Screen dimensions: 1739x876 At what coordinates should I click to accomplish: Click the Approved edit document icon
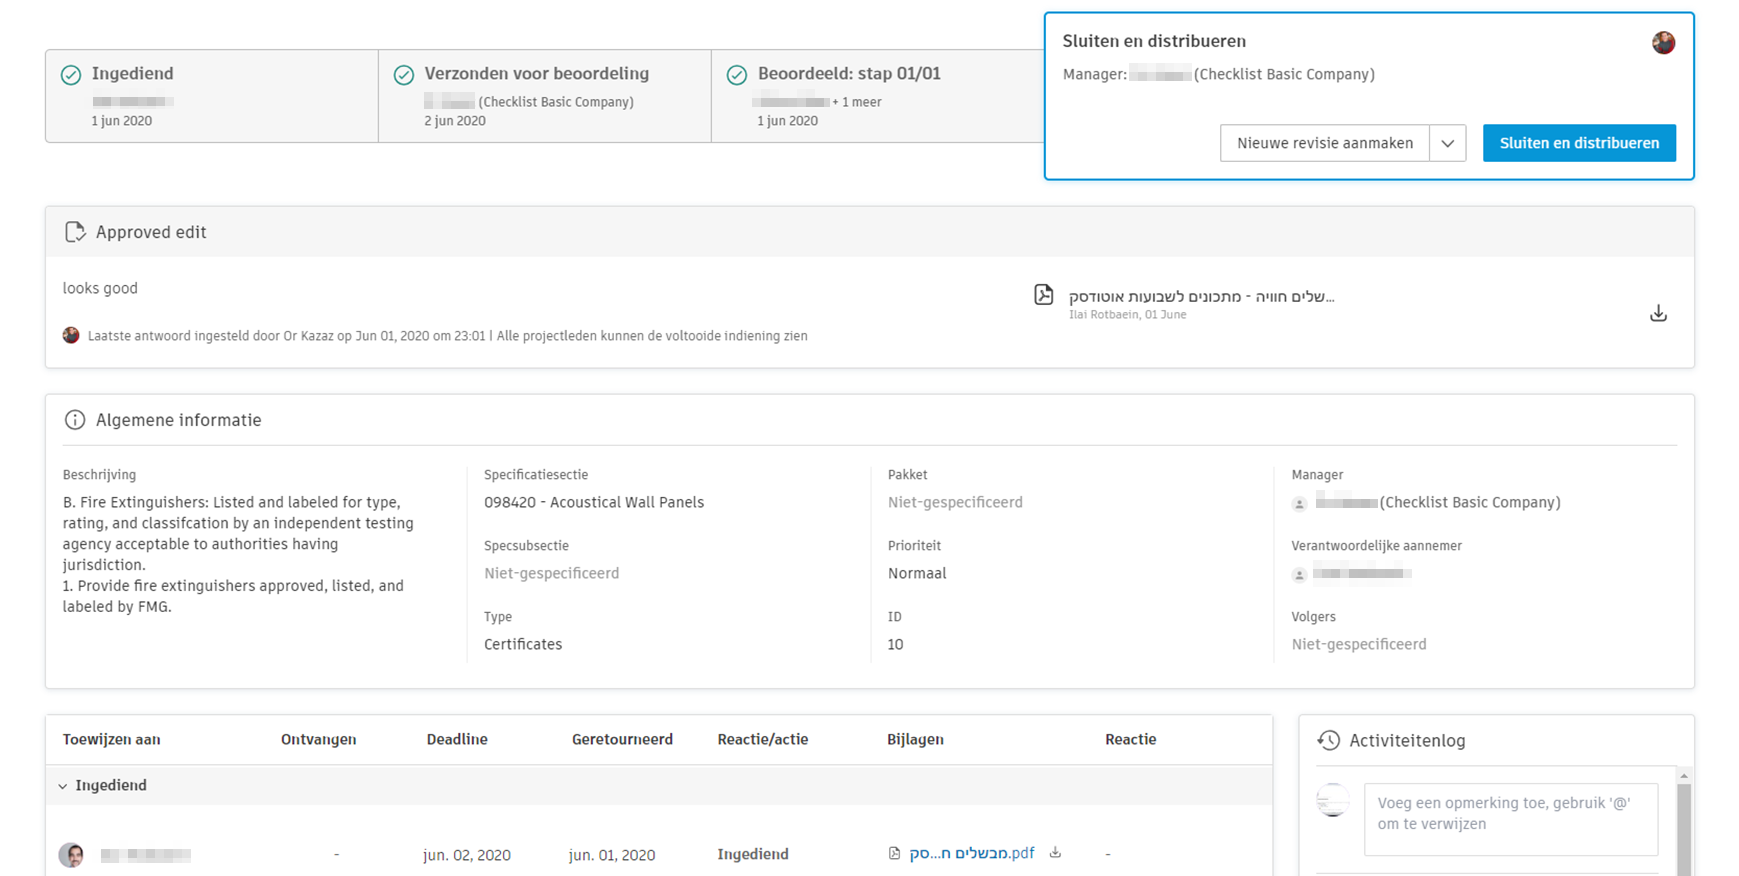[x=75, y=232]
